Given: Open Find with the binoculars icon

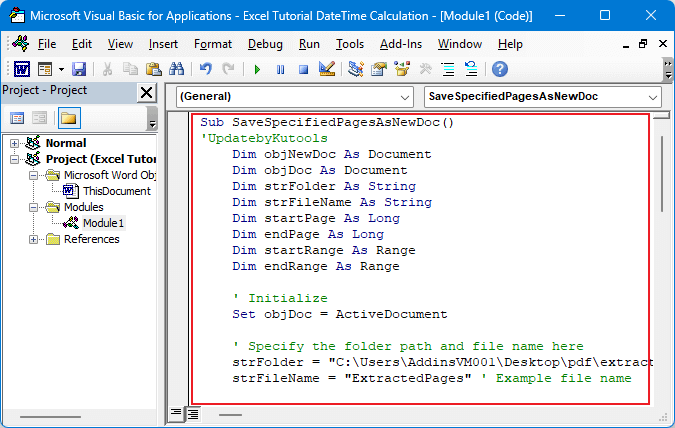Looking at the screenshot, I should point(176,69).
